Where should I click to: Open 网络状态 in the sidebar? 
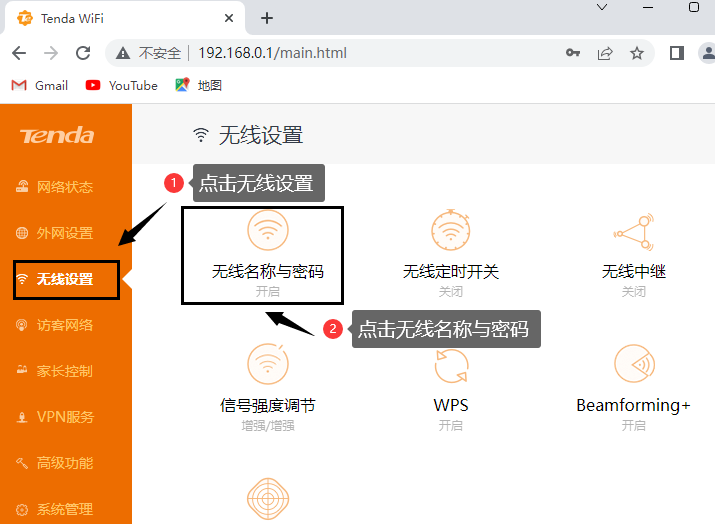pos(55,187)
